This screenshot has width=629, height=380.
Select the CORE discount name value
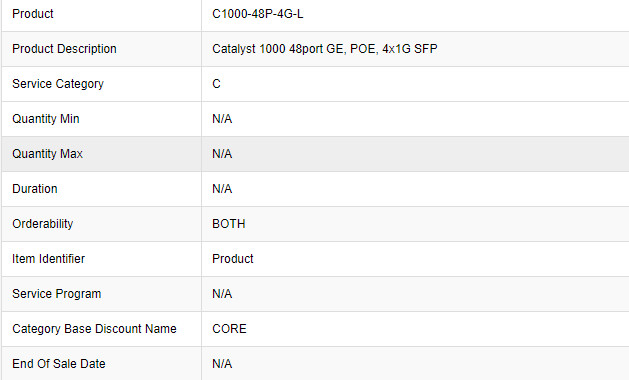click(229, 328)
